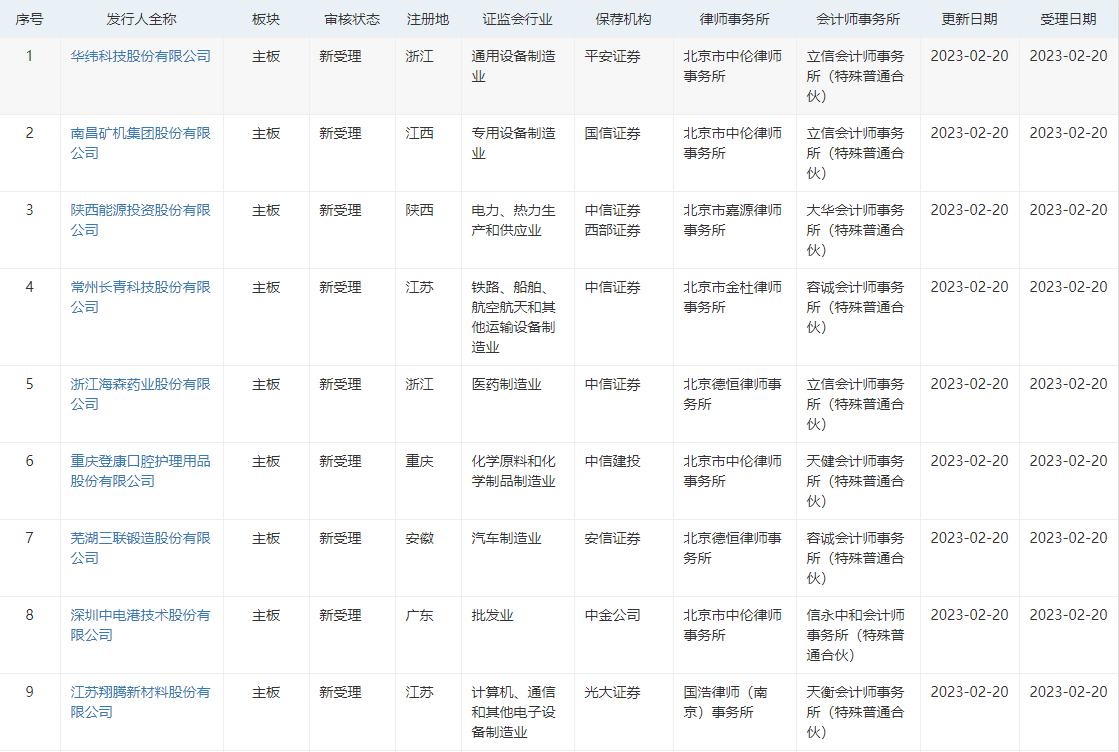Click the 发行人全称 column header
Screen dimensions: 1119x752
click(141, 19)
